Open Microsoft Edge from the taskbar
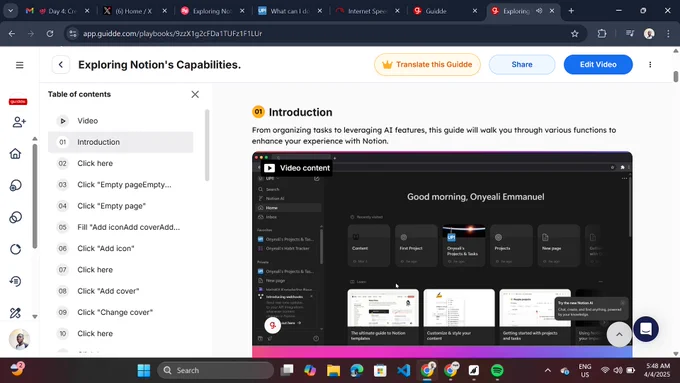The height and width of the screenshot is (383, 680). click(x=356, y=370)
